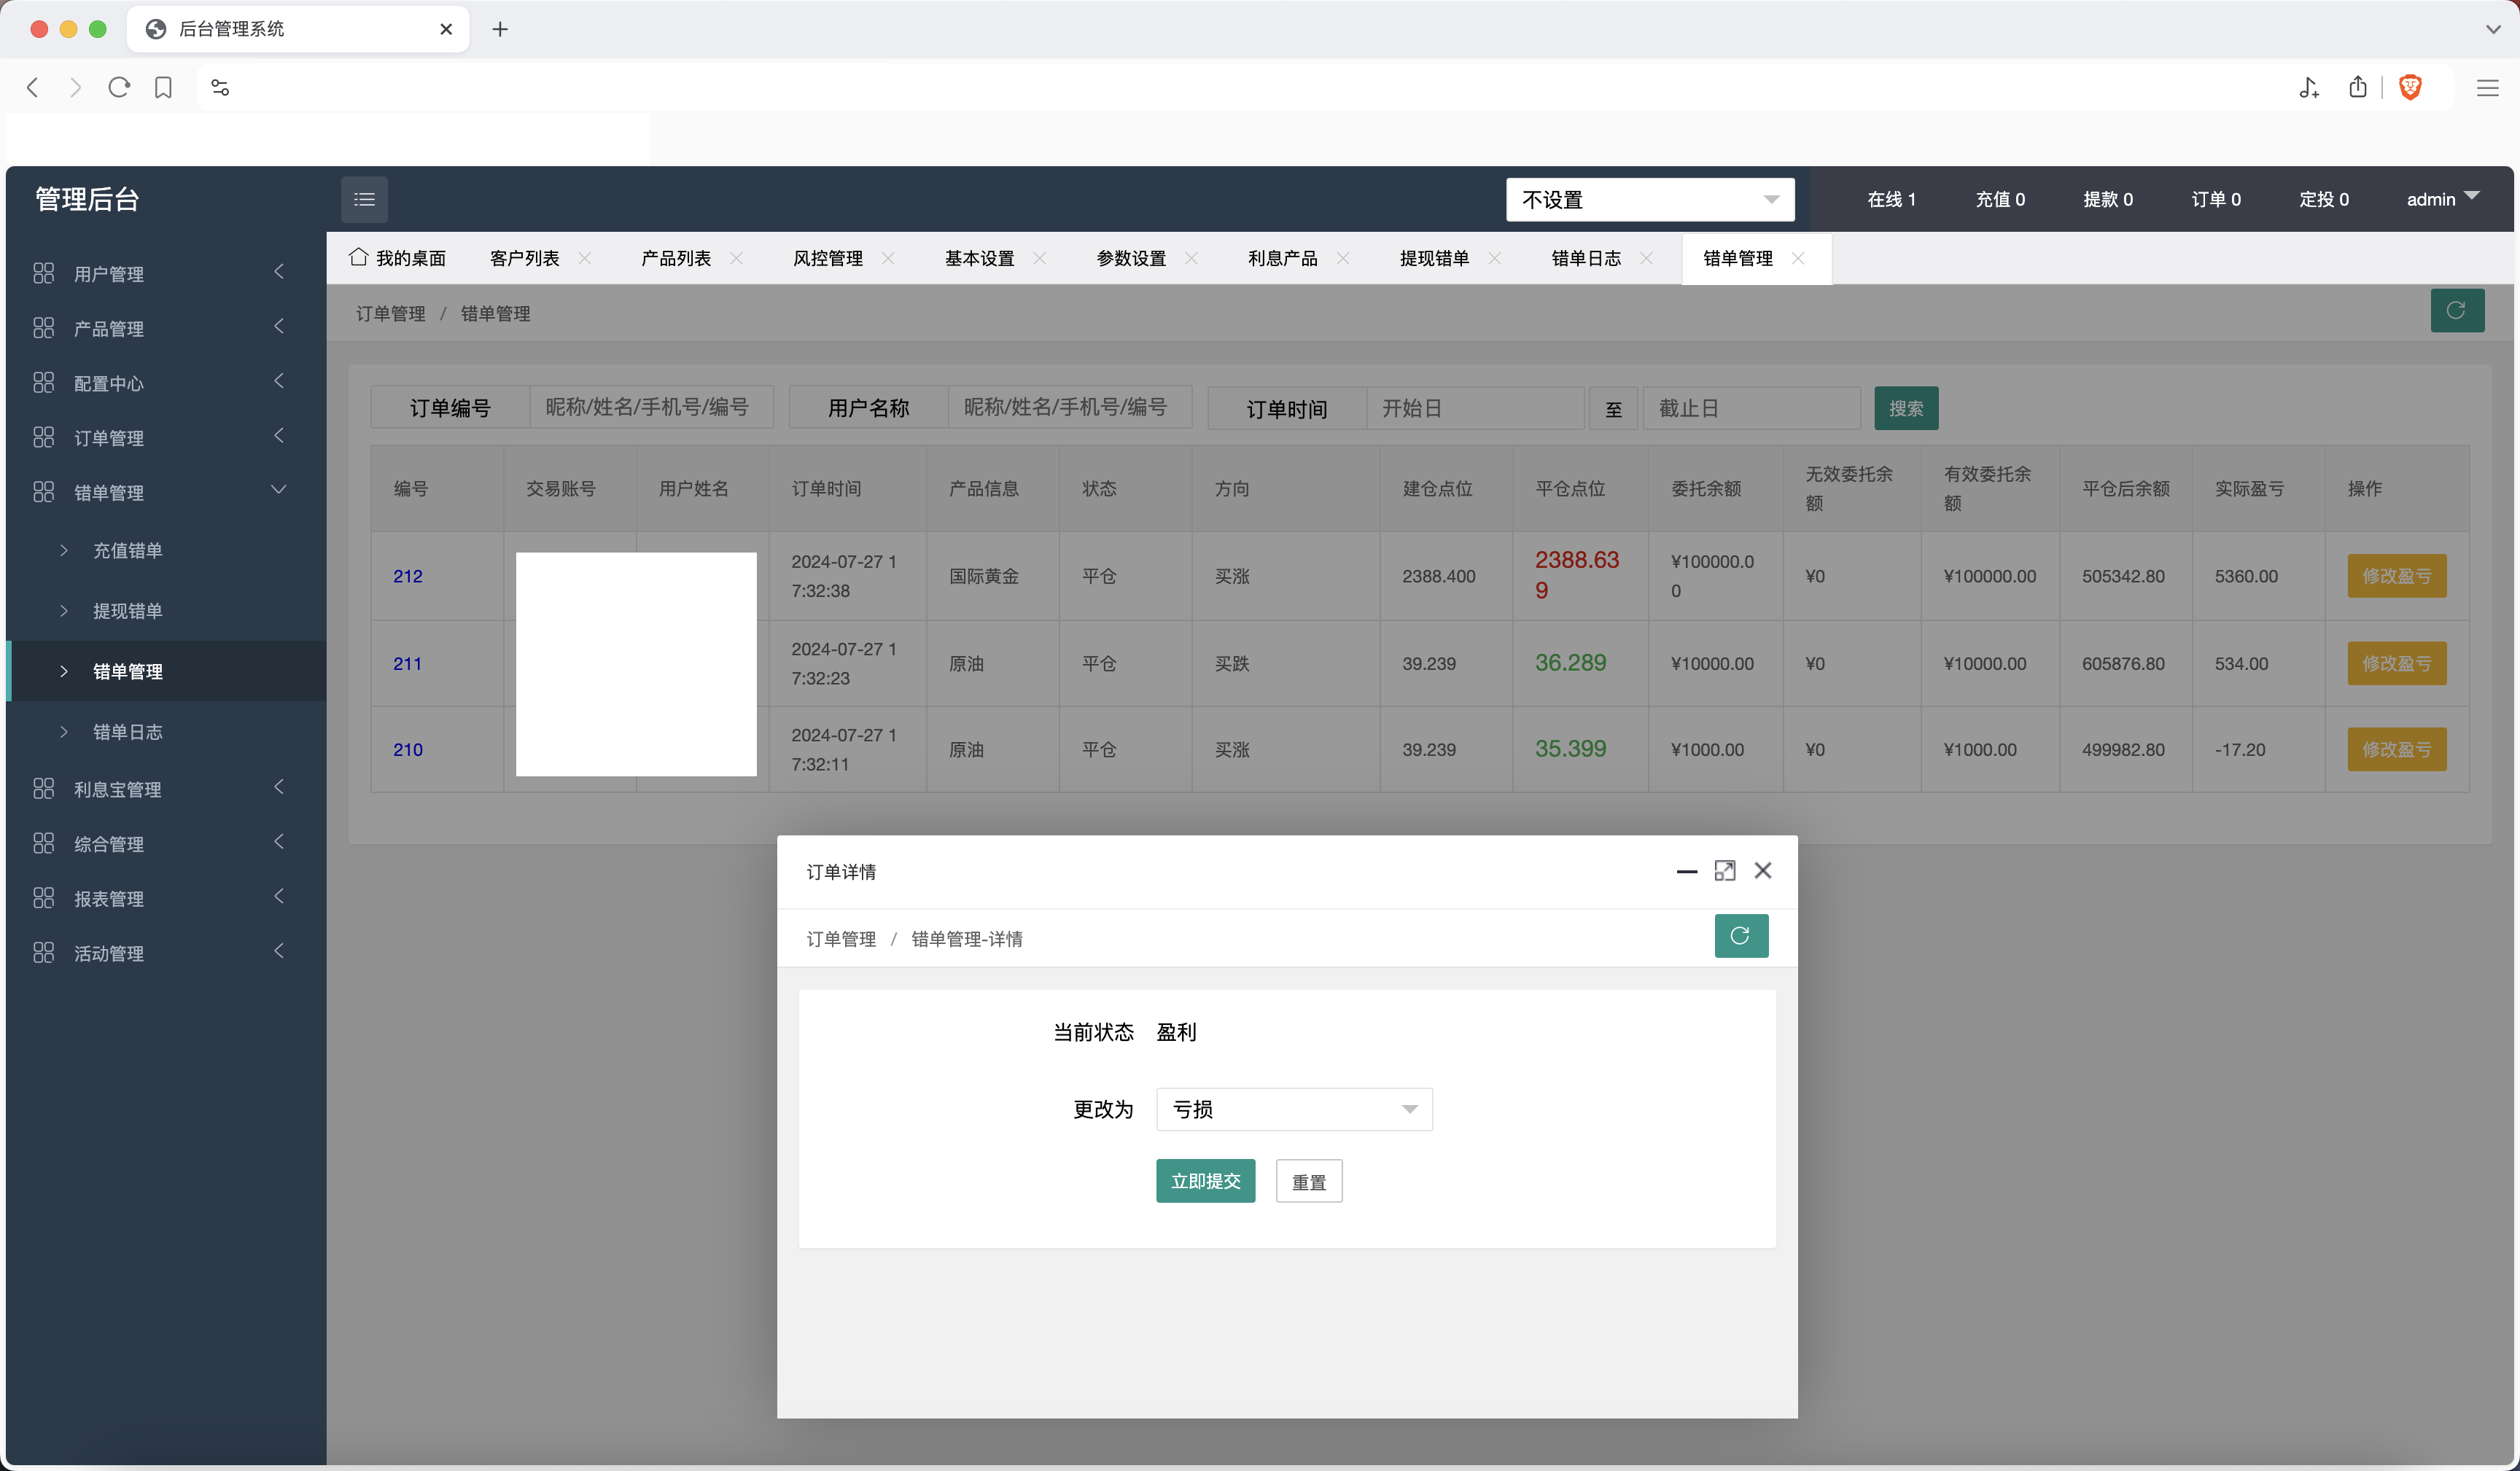The width and height of the screenshot is (2520, 1471).
Task: Click the browser bookmark icon
Action: (x=163, y=87)
